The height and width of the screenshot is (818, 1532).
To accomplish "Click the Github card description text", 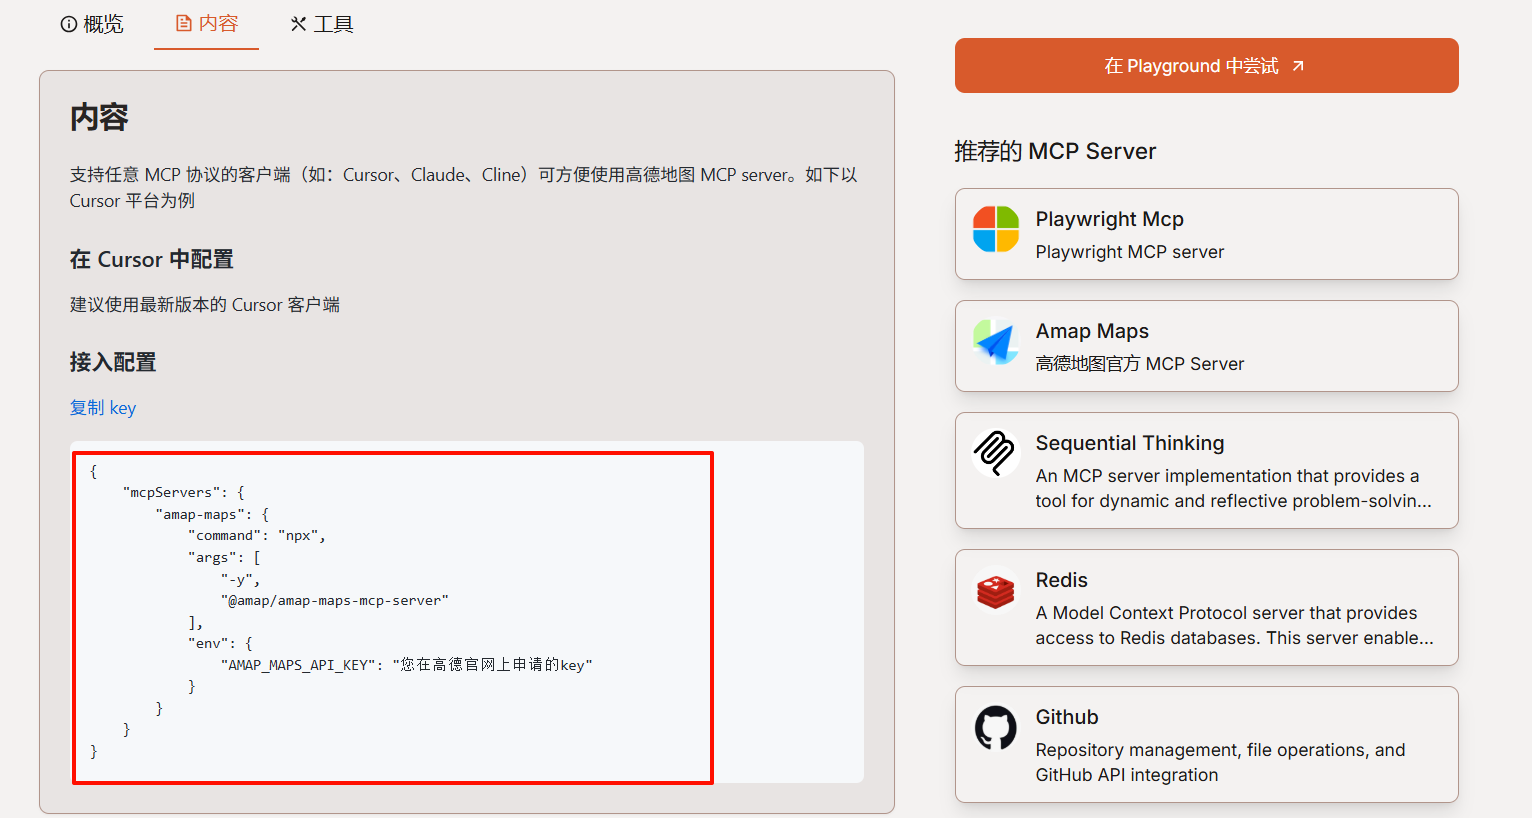I will coord(1221,763).
